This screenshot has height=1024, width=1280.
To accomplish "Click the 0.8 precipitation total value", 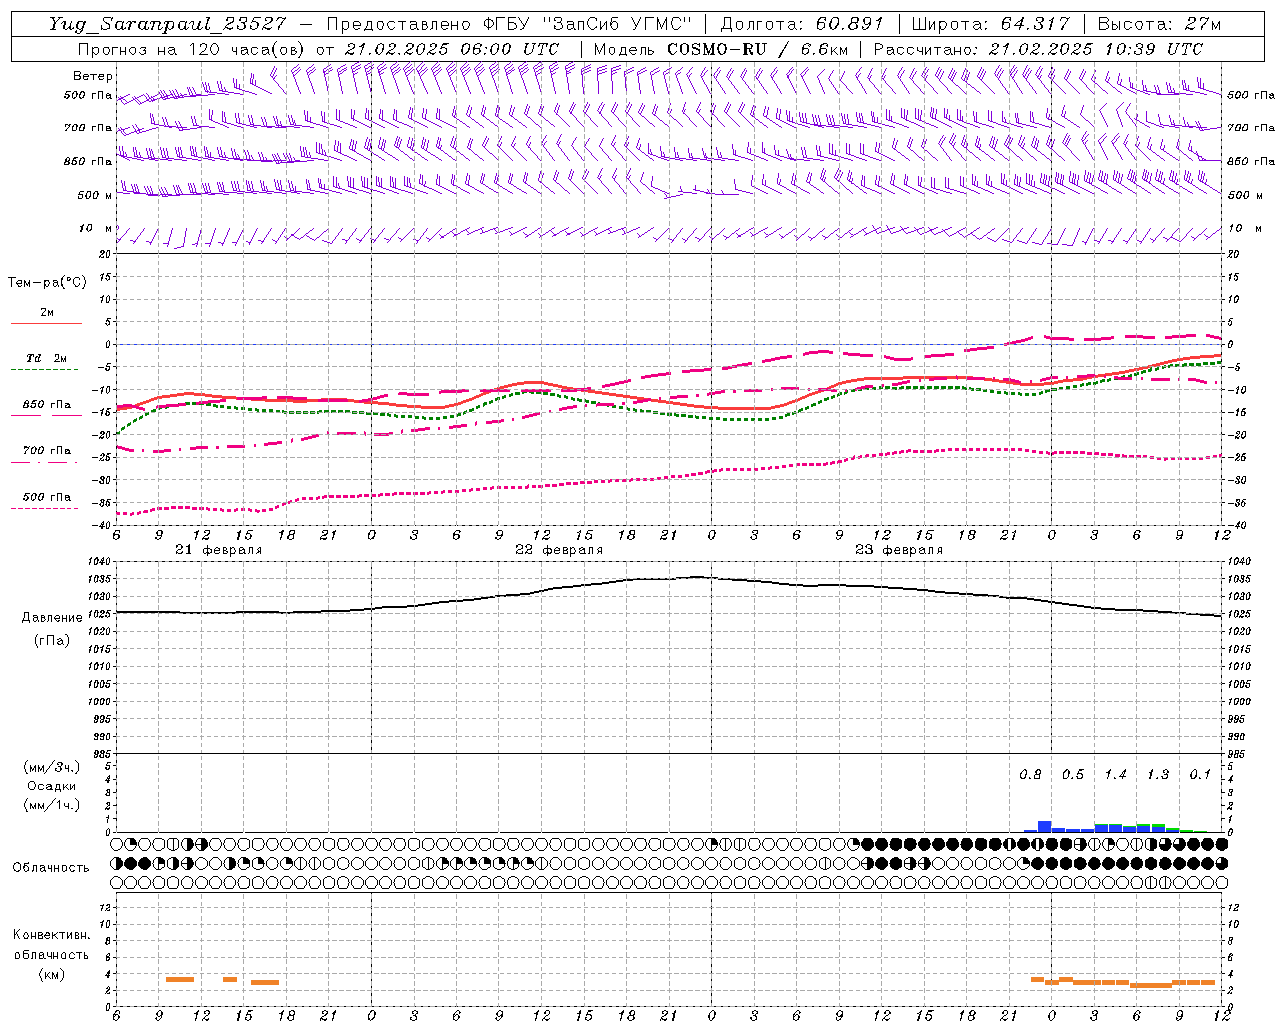I will click(x=1030, y=775).
